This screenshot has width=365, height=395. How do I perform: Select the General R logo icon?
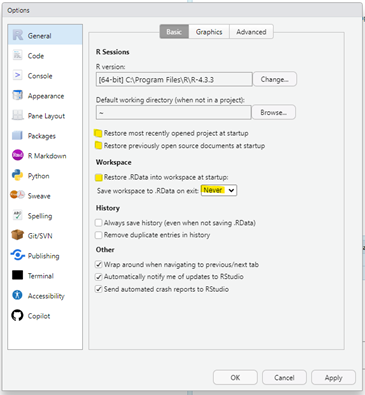[17, 35]
